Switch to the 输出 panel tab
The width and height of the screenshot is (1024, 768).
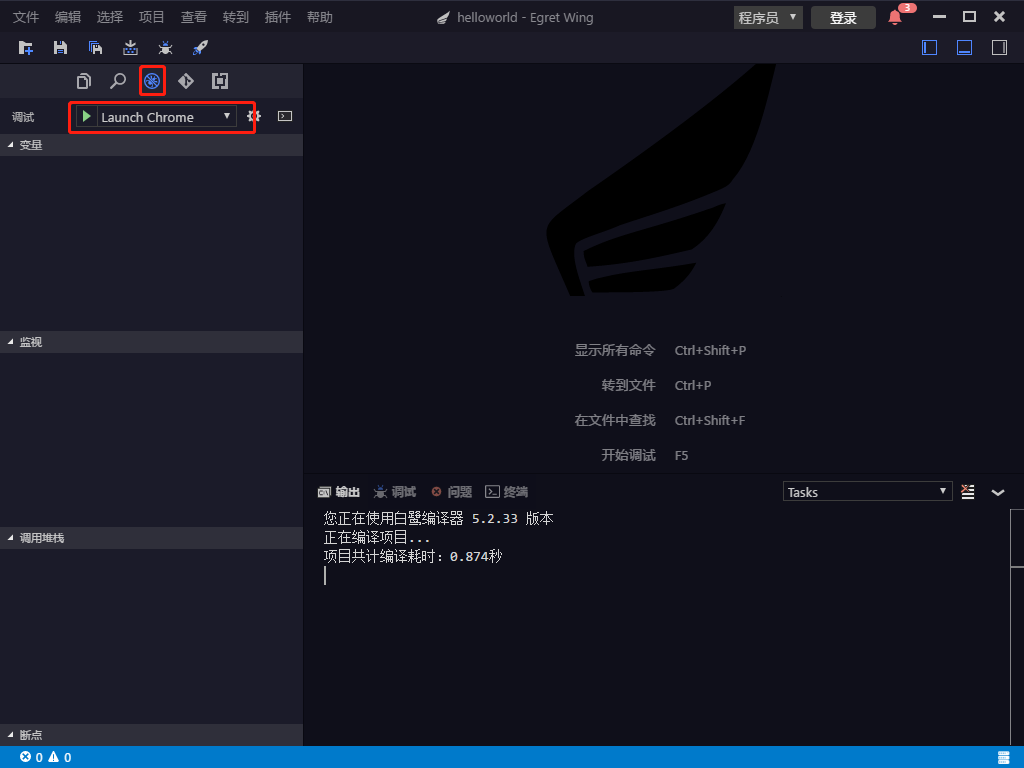[x=339, y=492]
